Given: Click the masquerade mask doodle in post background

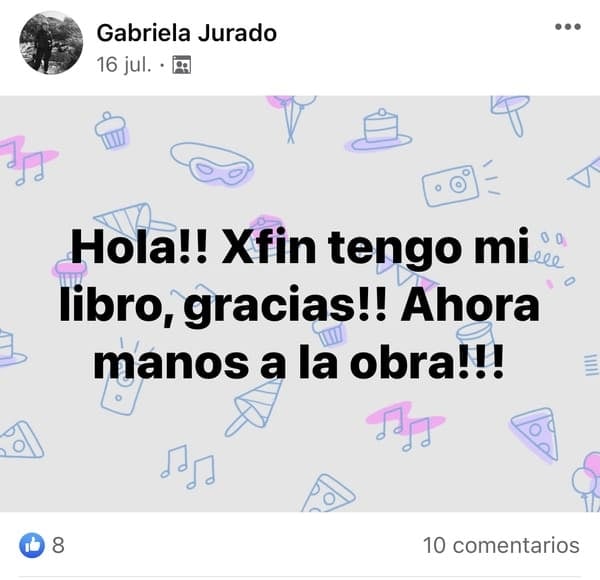Looking at the screenshot, I should click(x=212, y=163).
